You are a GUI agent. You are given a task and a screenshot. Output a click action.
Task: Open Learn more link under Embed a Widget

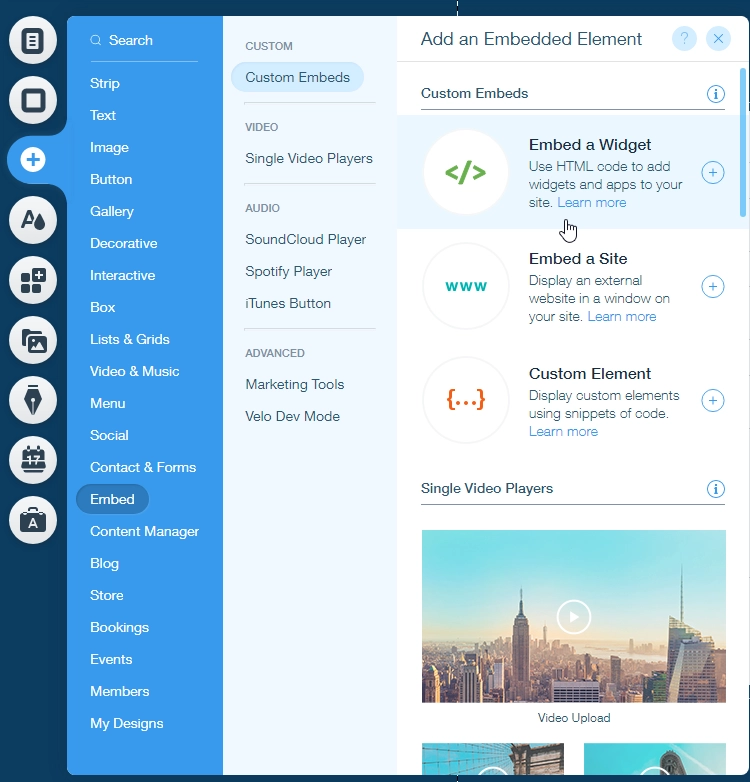point(591,202)
